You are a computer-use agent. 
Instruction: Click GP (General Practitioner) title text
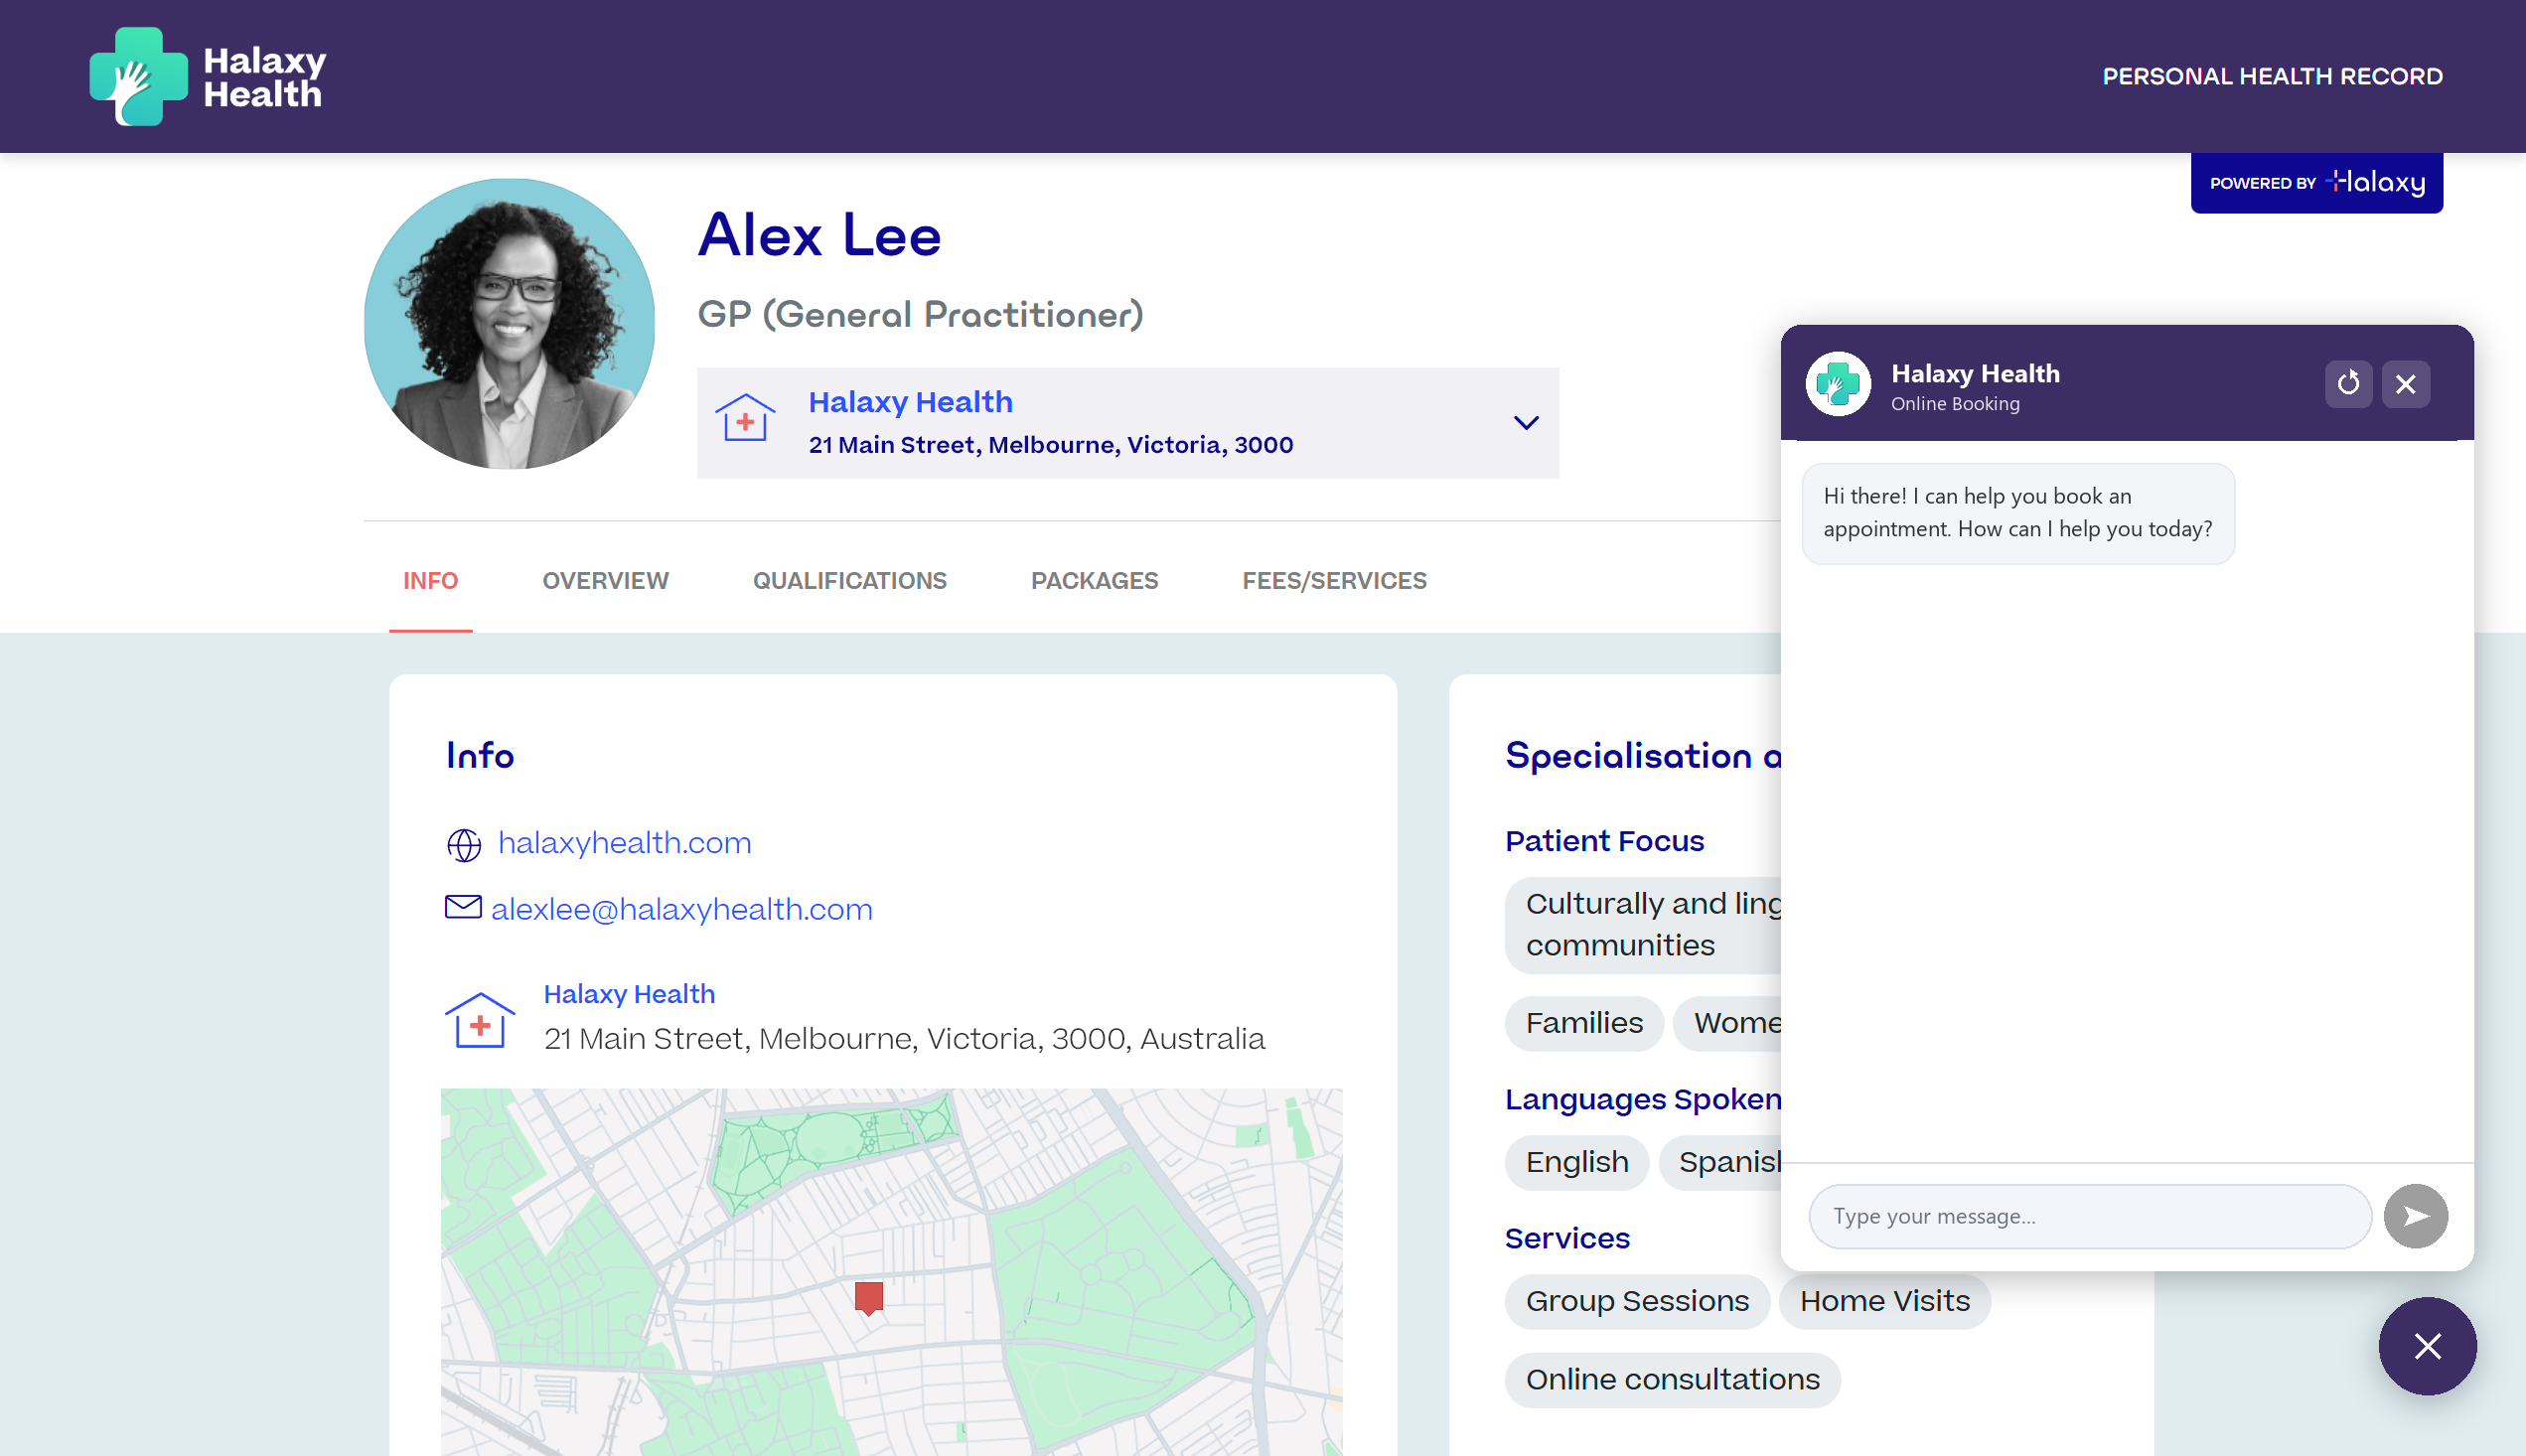pos(920,315)
